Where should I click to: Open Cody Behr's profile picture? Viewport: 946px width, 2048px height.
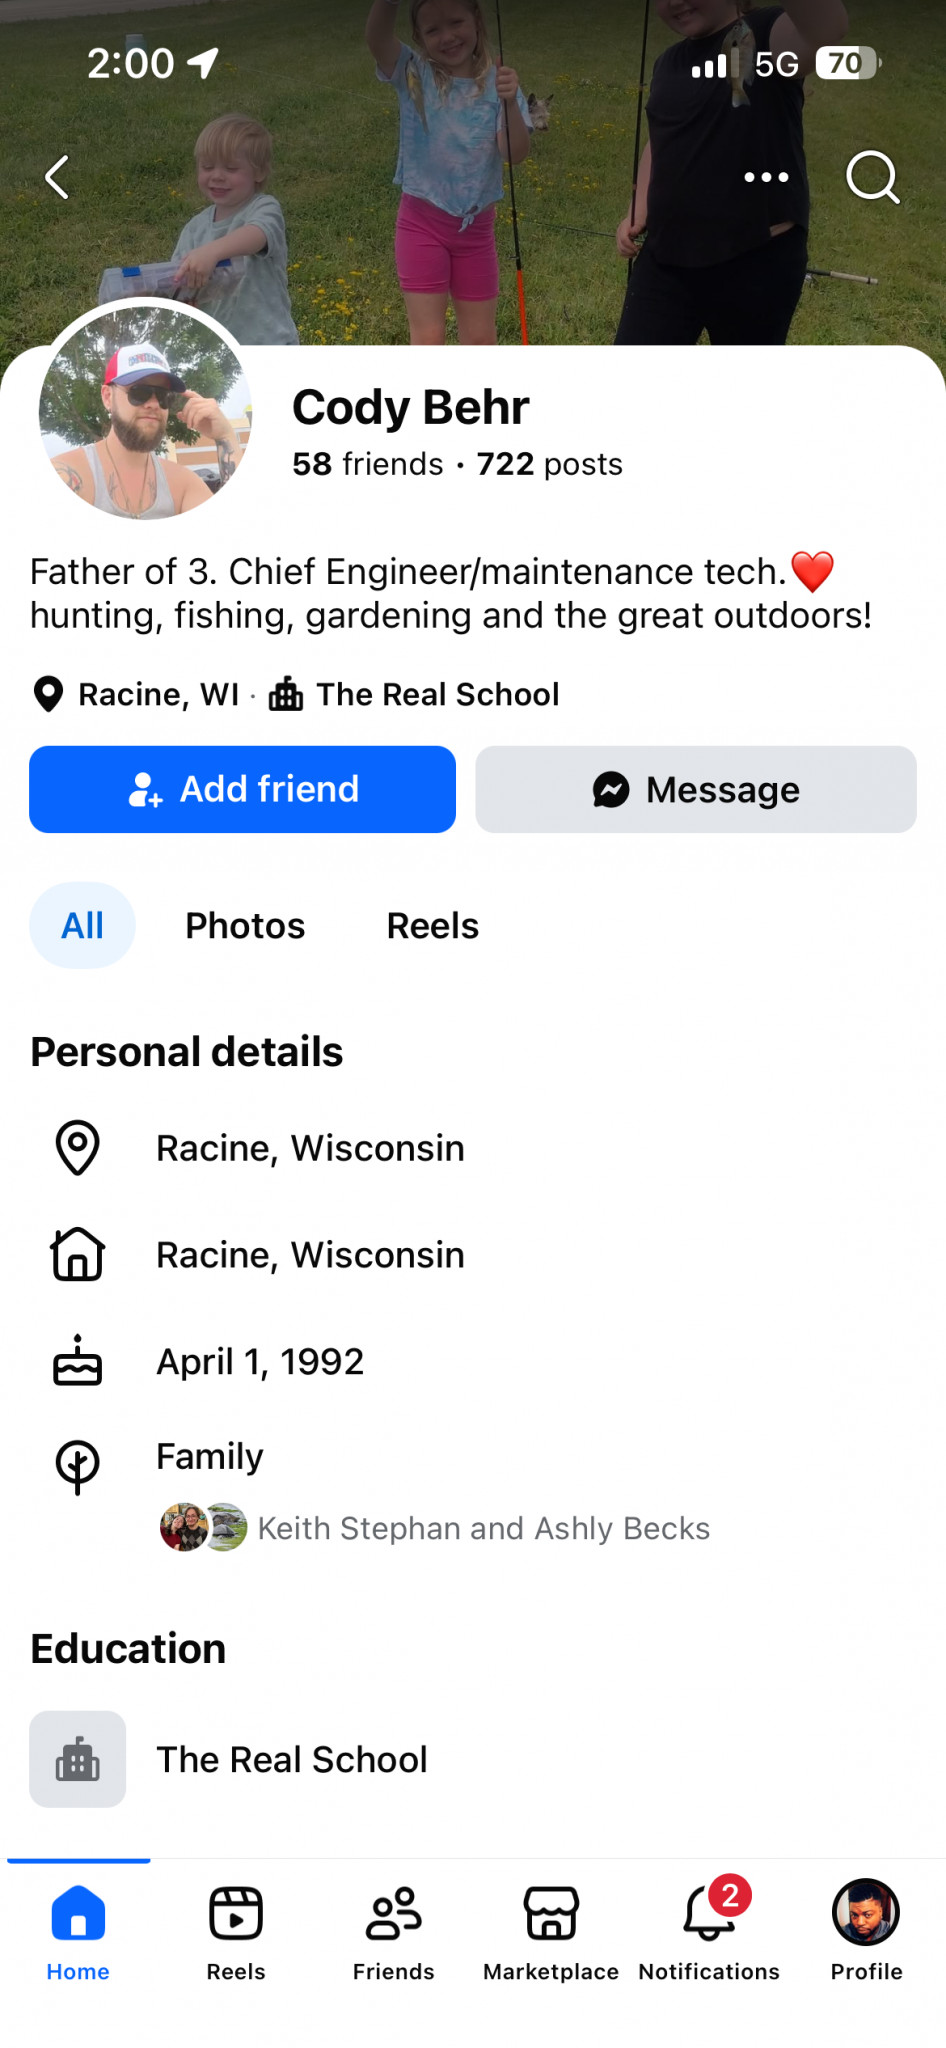tap(145, 412)
